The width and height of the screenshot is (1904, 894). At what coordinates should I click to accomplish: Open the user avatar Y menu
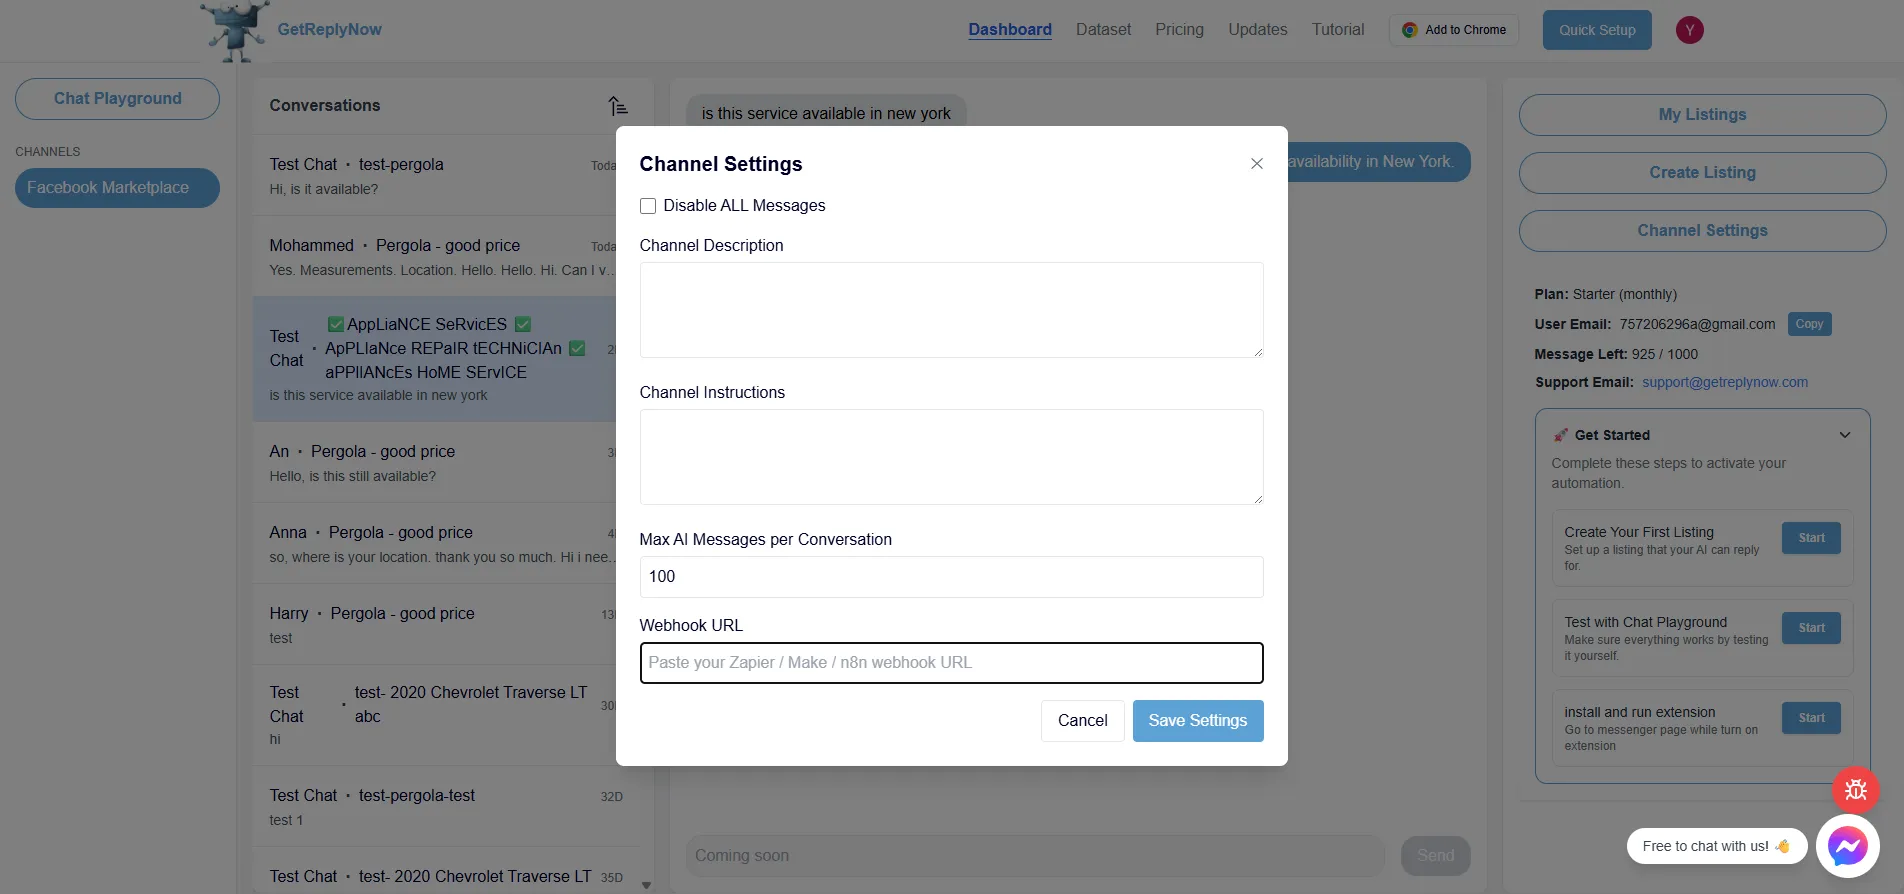pyautogui.click(x=1690, y=30)
